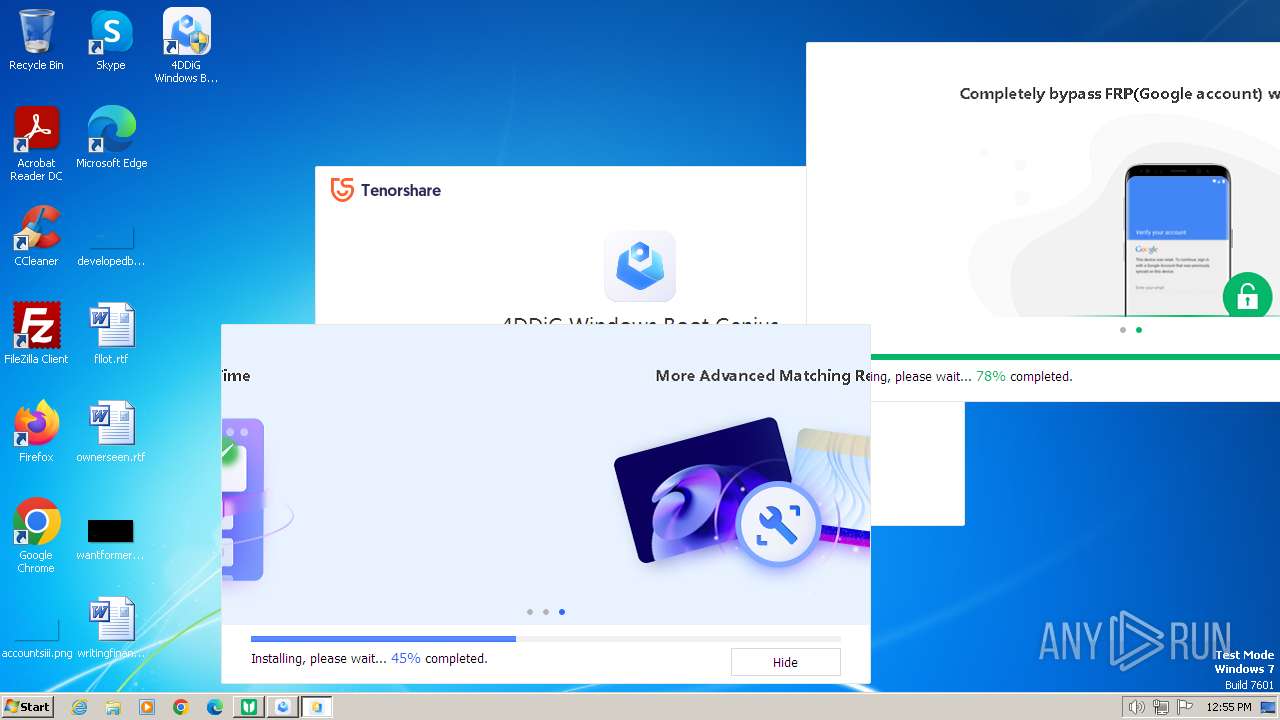Select second carousel dot in 4DDiG installer
The height and width of the screenshot is (720, 1280).
pos(546,612)
